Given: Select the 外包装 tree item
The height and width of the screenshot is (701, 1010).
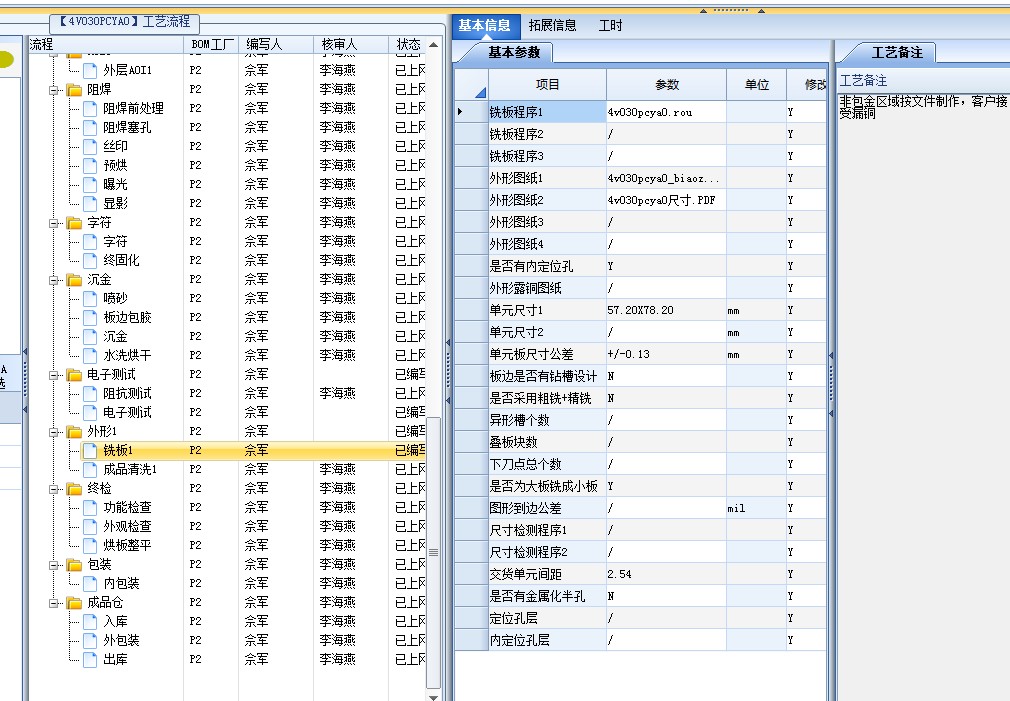Looking at the screenshot, I should (x=121, y=641).
